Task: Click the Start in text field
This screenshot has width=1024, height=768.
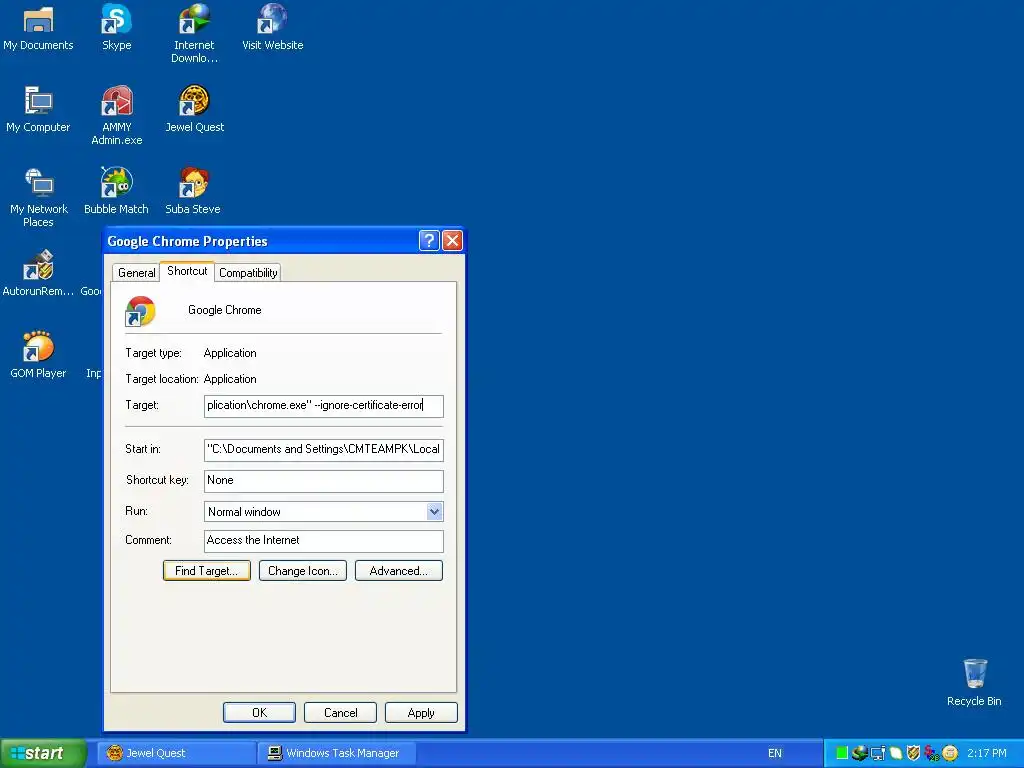Action: point(323,449)
